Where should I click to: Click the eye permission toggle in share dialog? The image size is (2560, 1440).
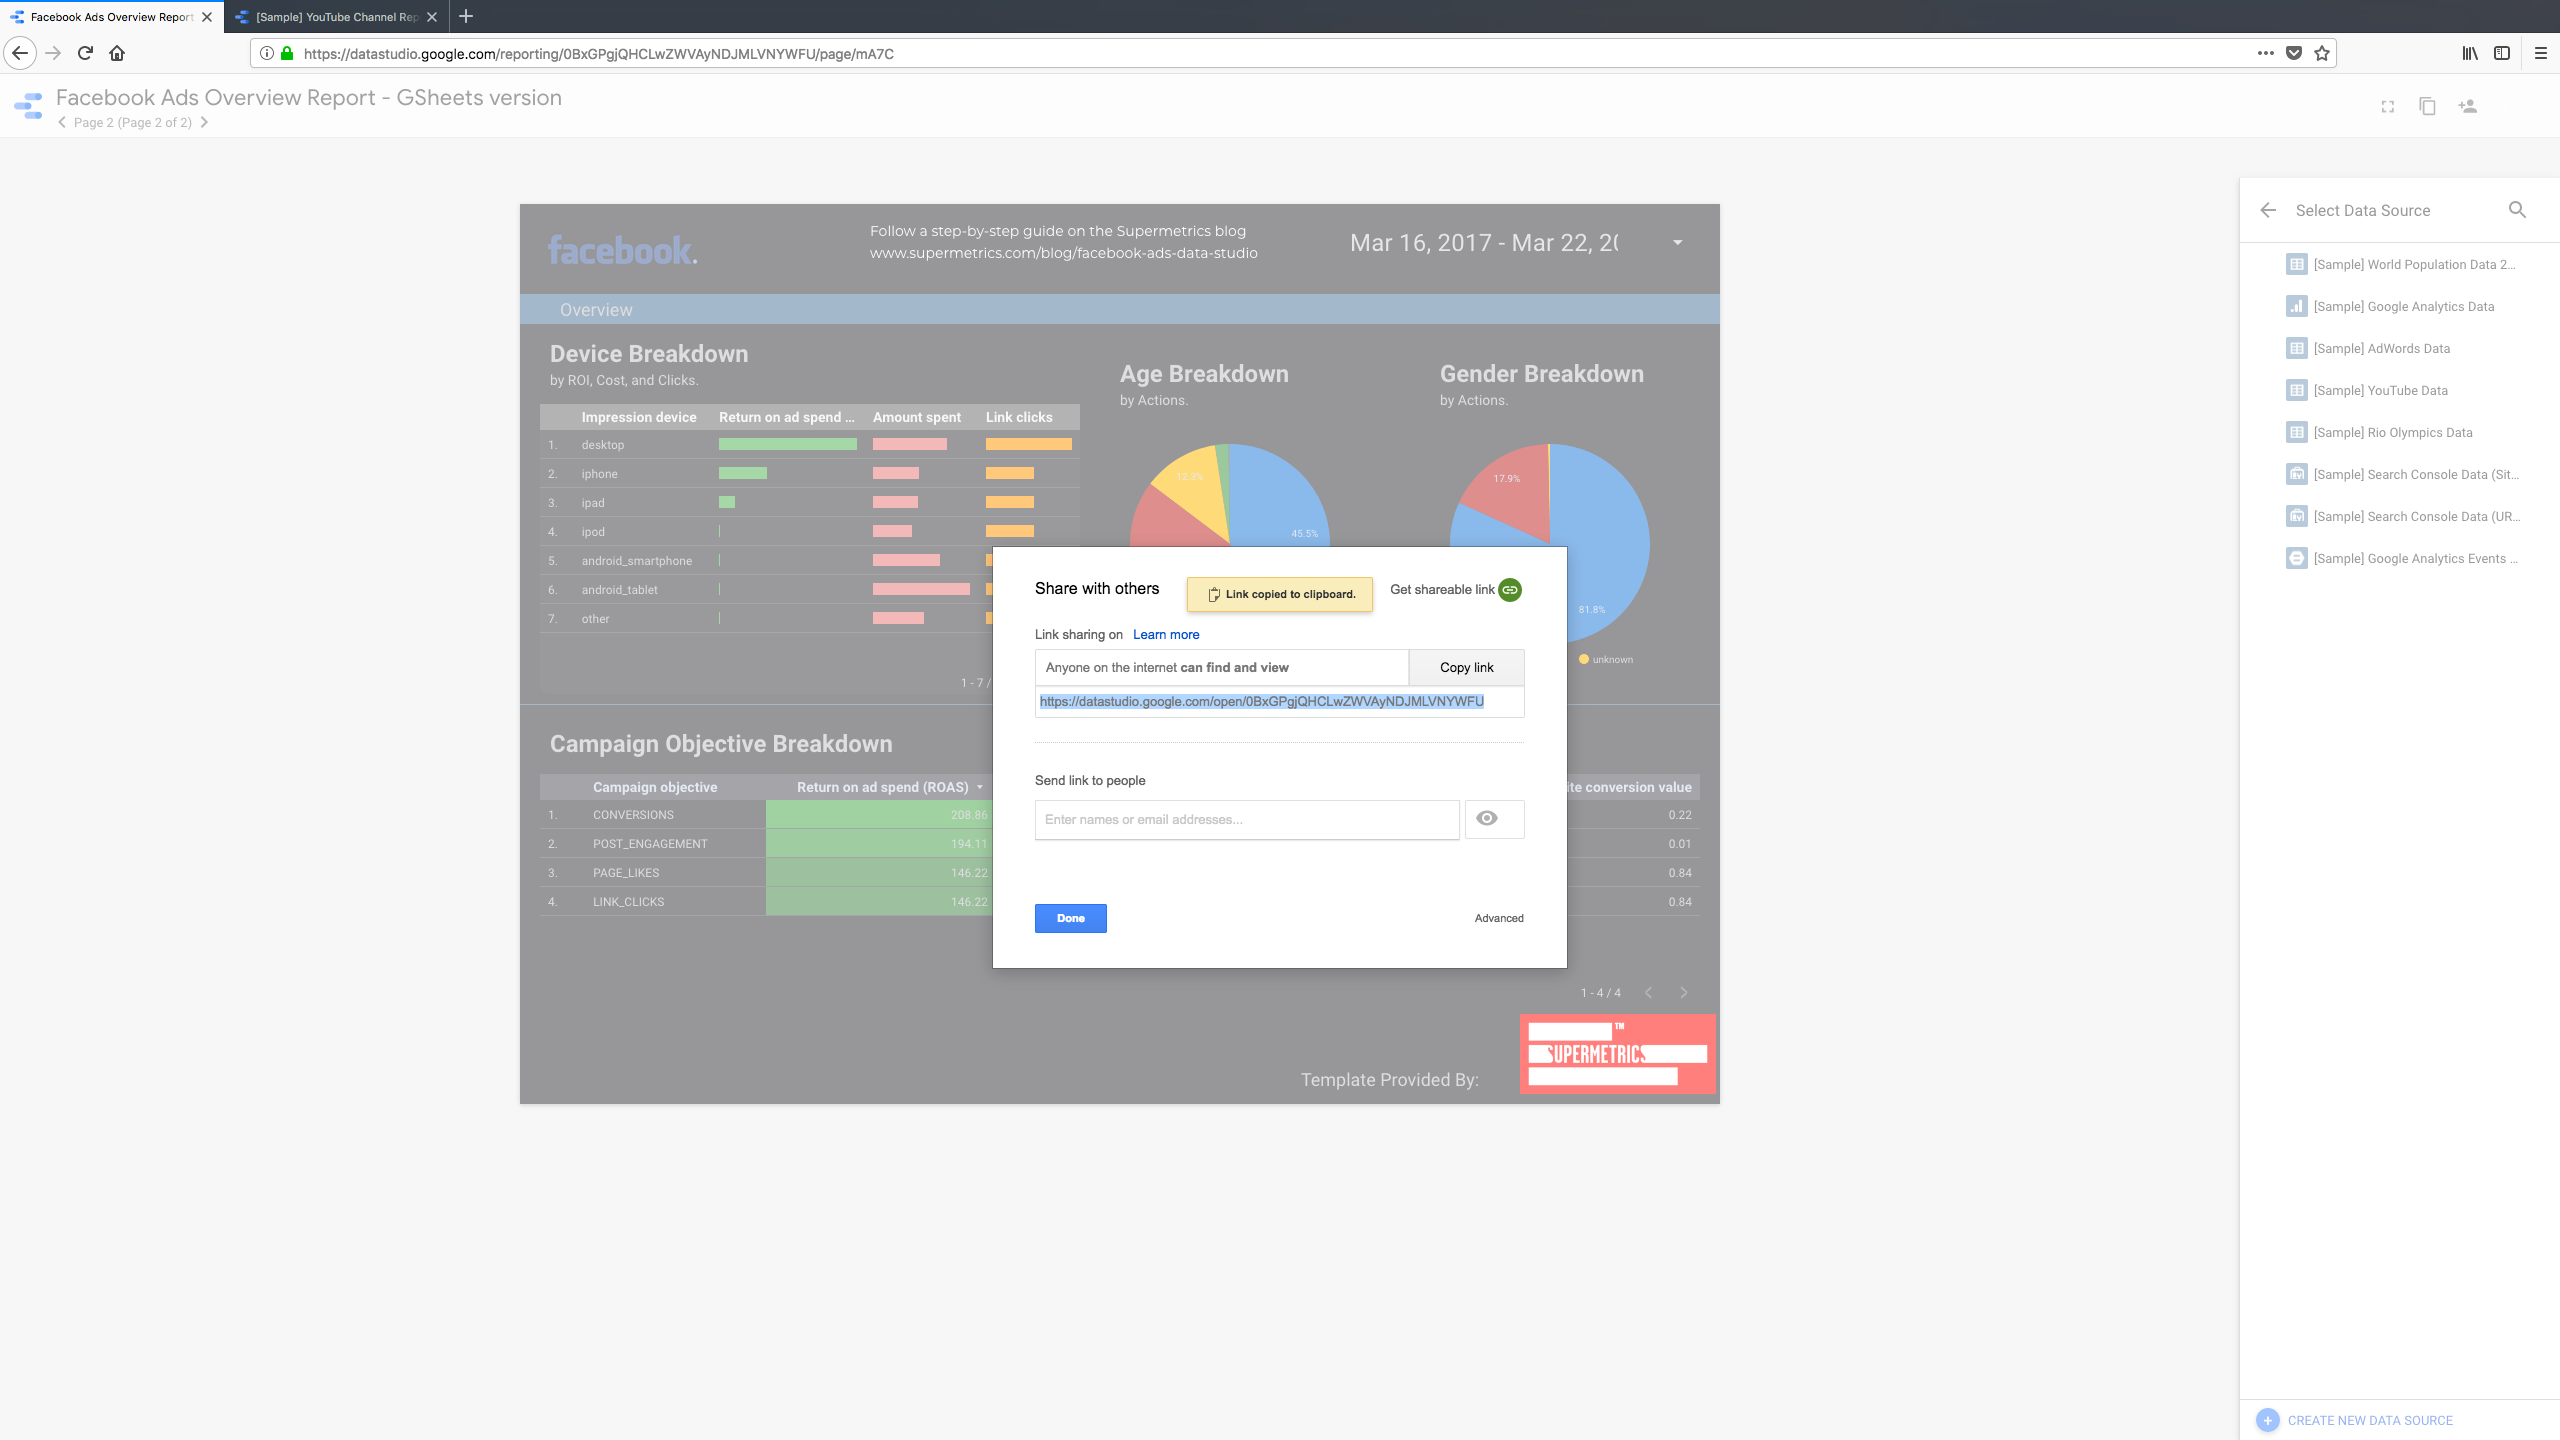click(x=1488, y=819)
